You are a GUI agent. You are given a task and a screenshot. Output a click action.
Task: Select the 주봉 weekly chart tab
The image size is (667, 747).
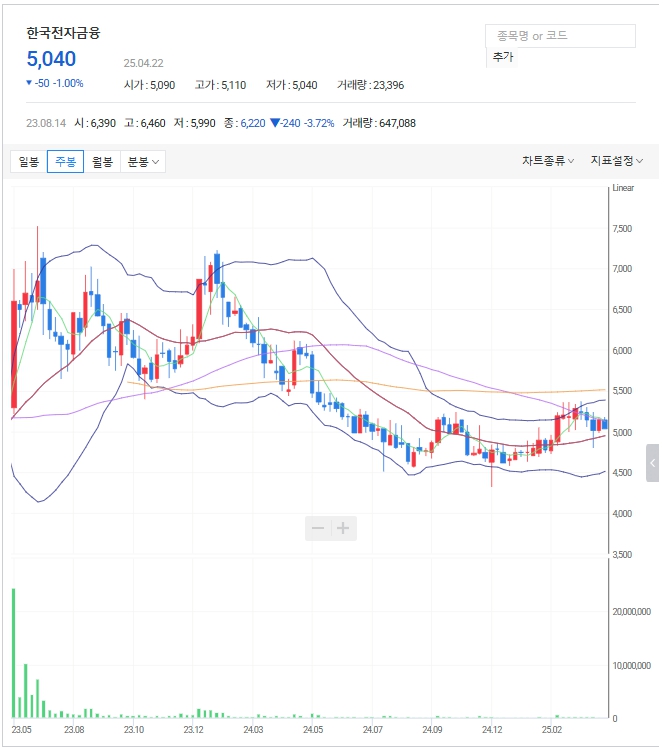pyautogui.click(x=65, y=162)
